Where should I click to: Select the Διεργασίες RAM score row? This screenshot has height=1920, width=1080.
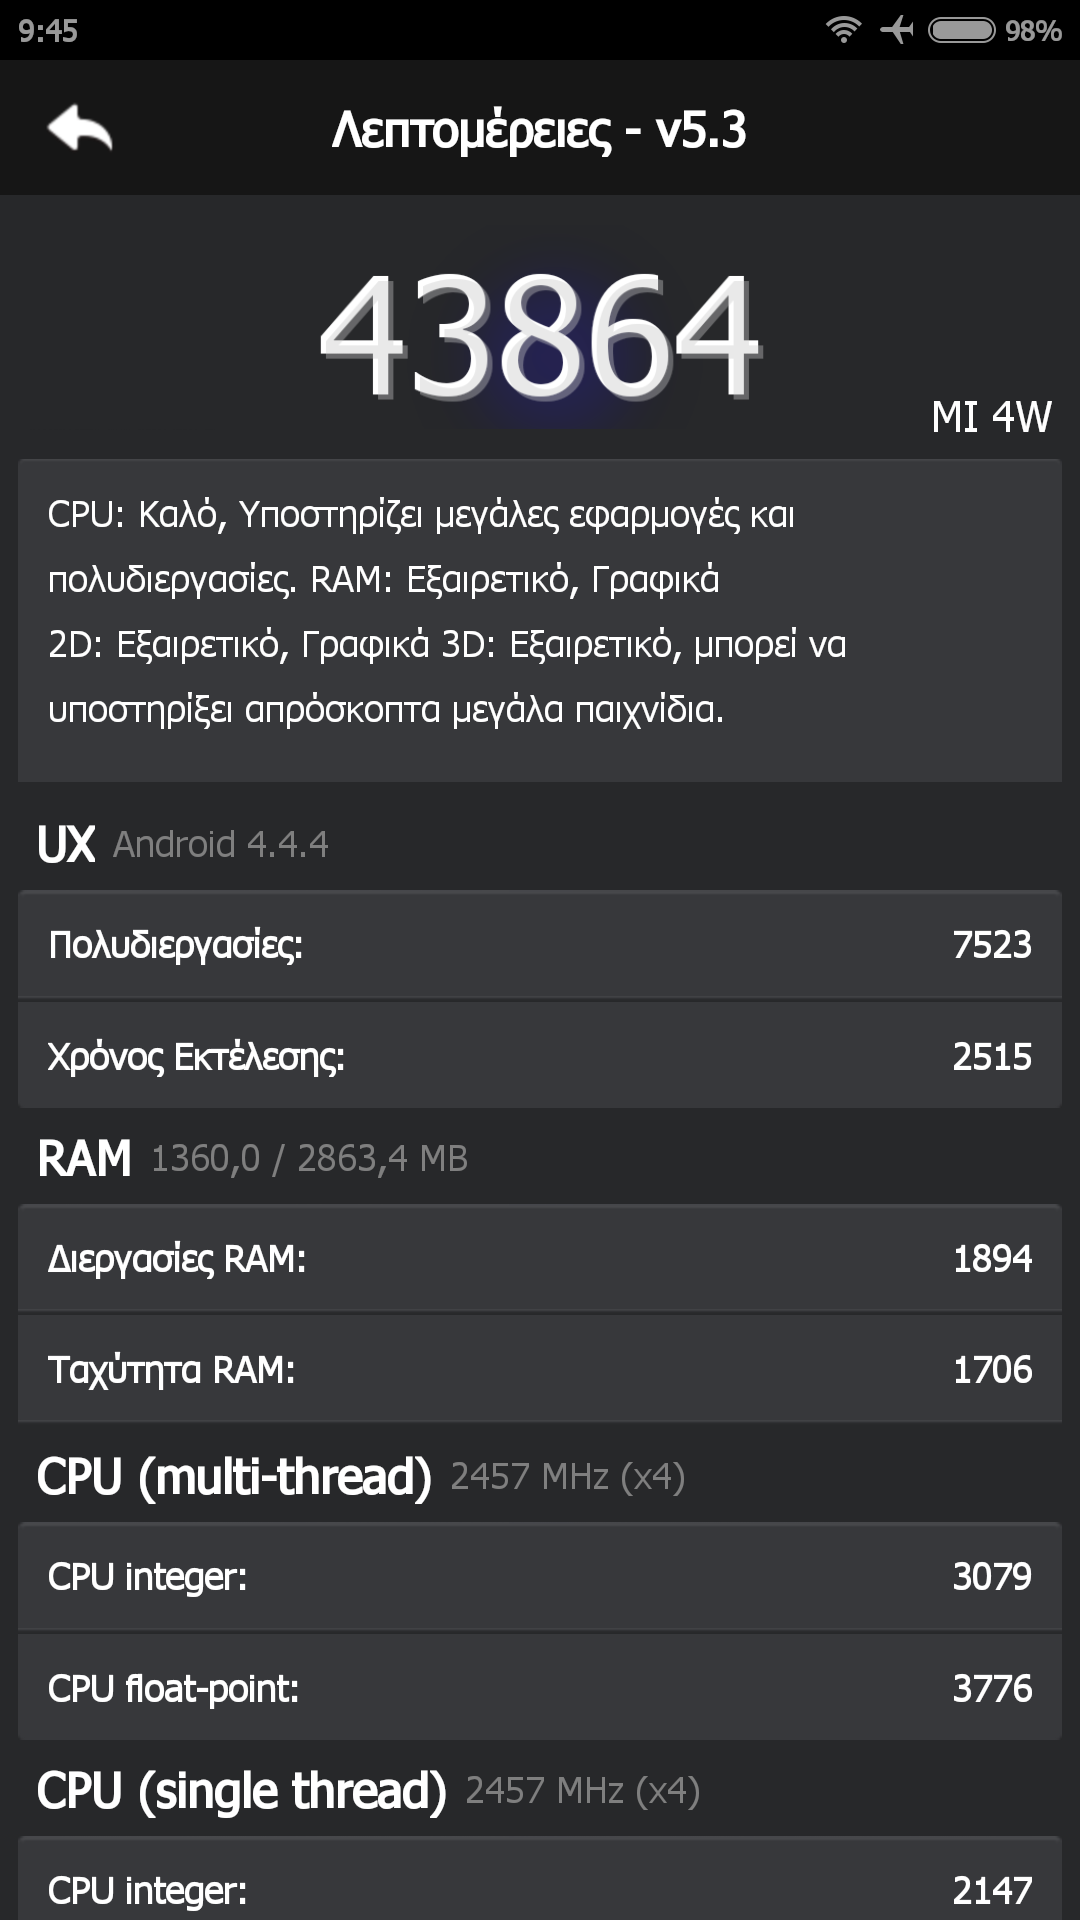coord(540,1259)
